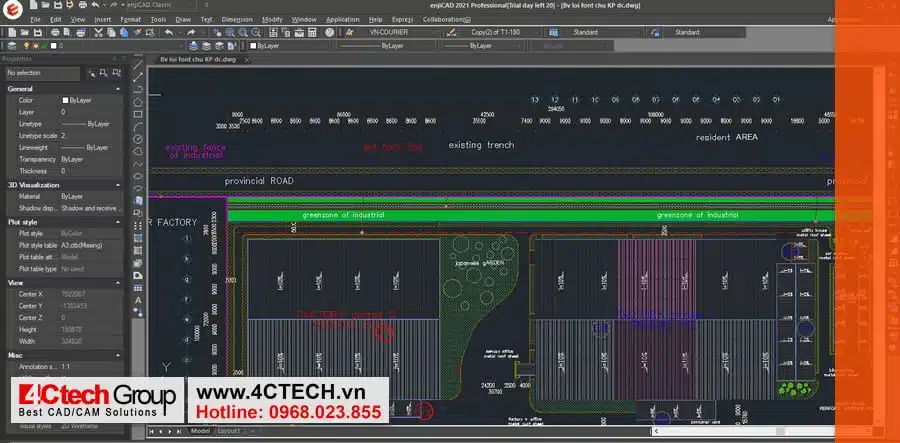This screenshot has width=900, height=443.
Task: Open the Format menu
Action: click(131, 20)
